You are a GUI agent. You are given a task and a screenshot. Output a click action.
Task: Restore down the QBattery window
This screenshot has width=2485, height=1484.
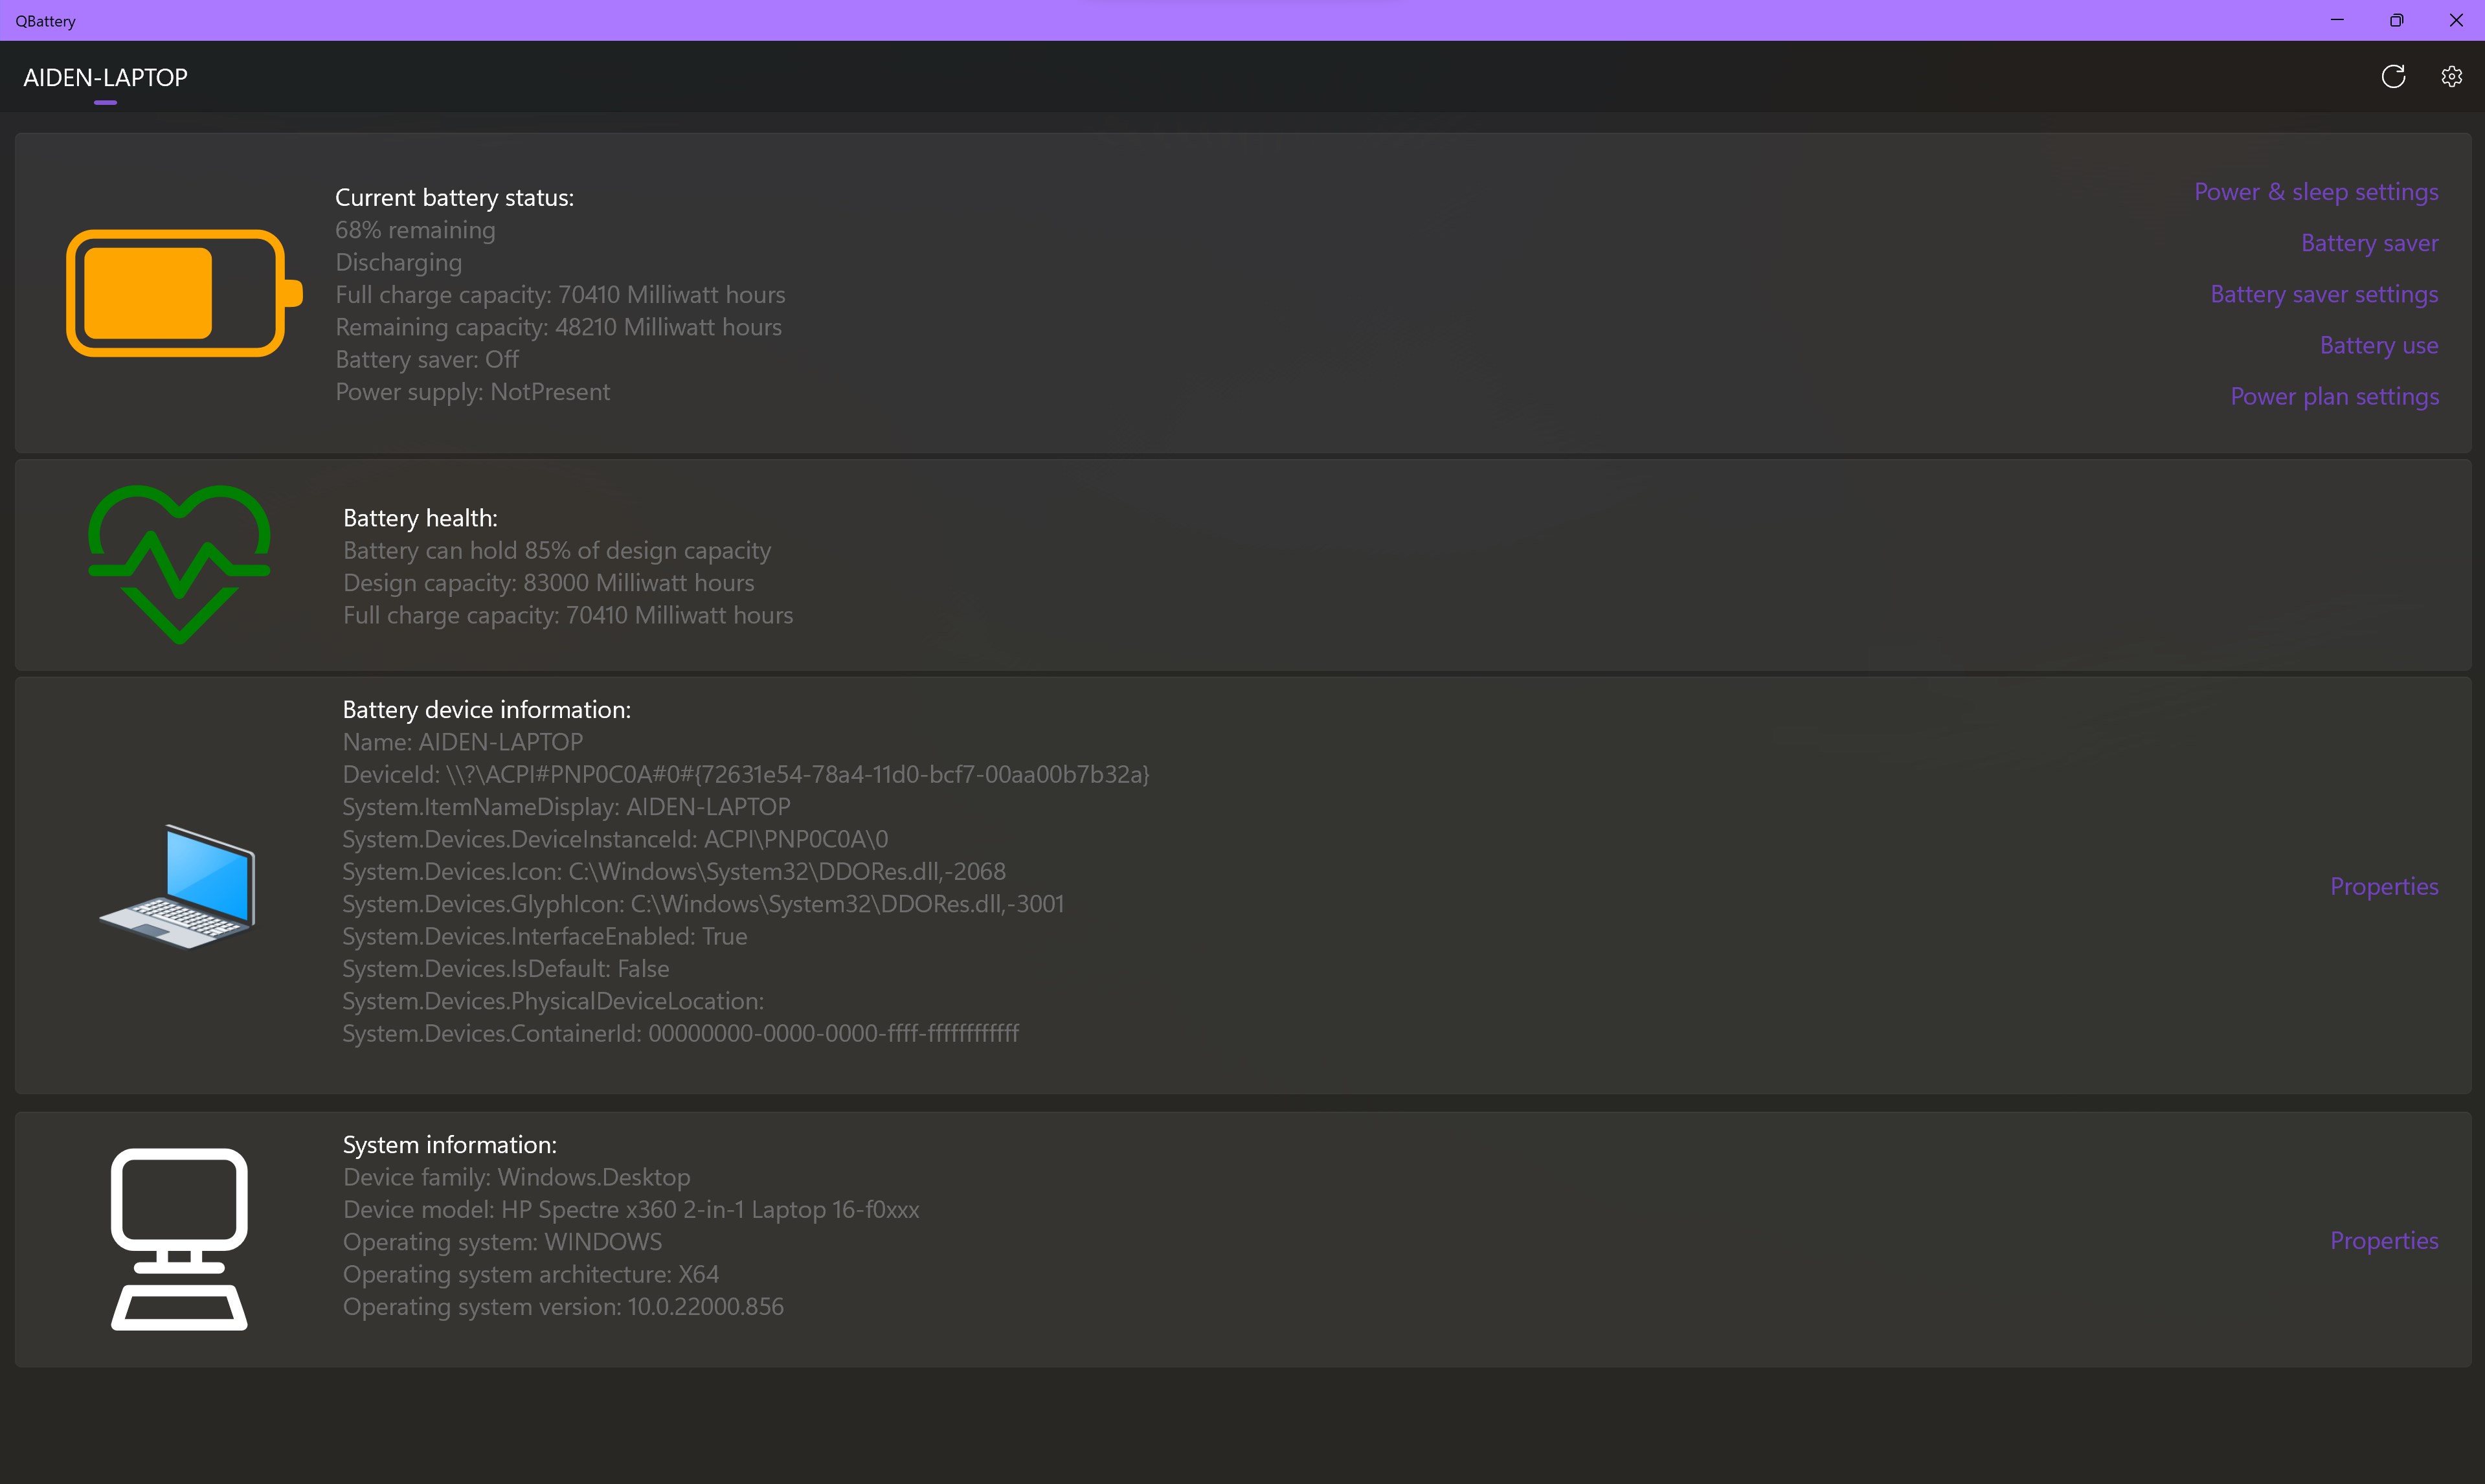pyautogui.click(x=2396, y=20)
